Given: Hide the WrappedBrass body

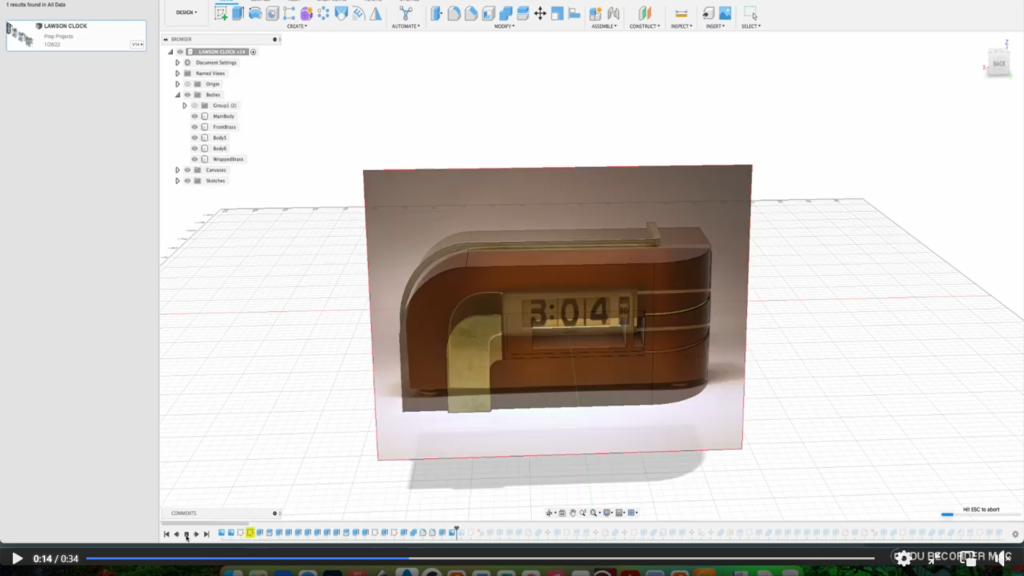Looking at the screenshot, I should point(195,159).
